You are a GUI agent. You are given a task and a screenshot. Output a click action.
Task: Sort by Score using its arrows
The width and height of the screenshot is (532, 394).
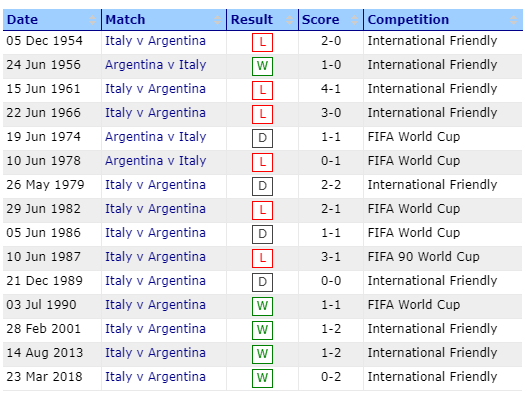coord(354,20)
